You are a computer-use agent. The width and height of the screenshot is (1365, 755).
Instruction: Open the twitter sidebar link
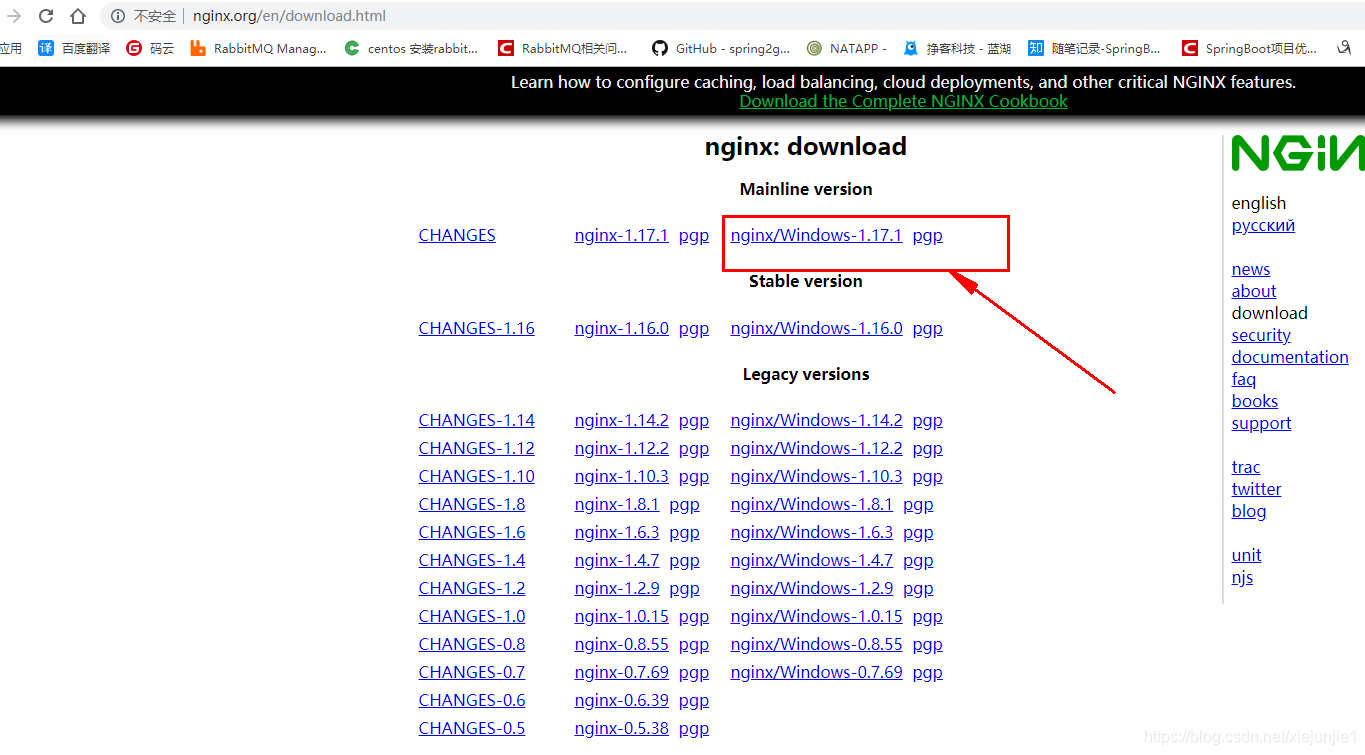(x=1256, y=489)
